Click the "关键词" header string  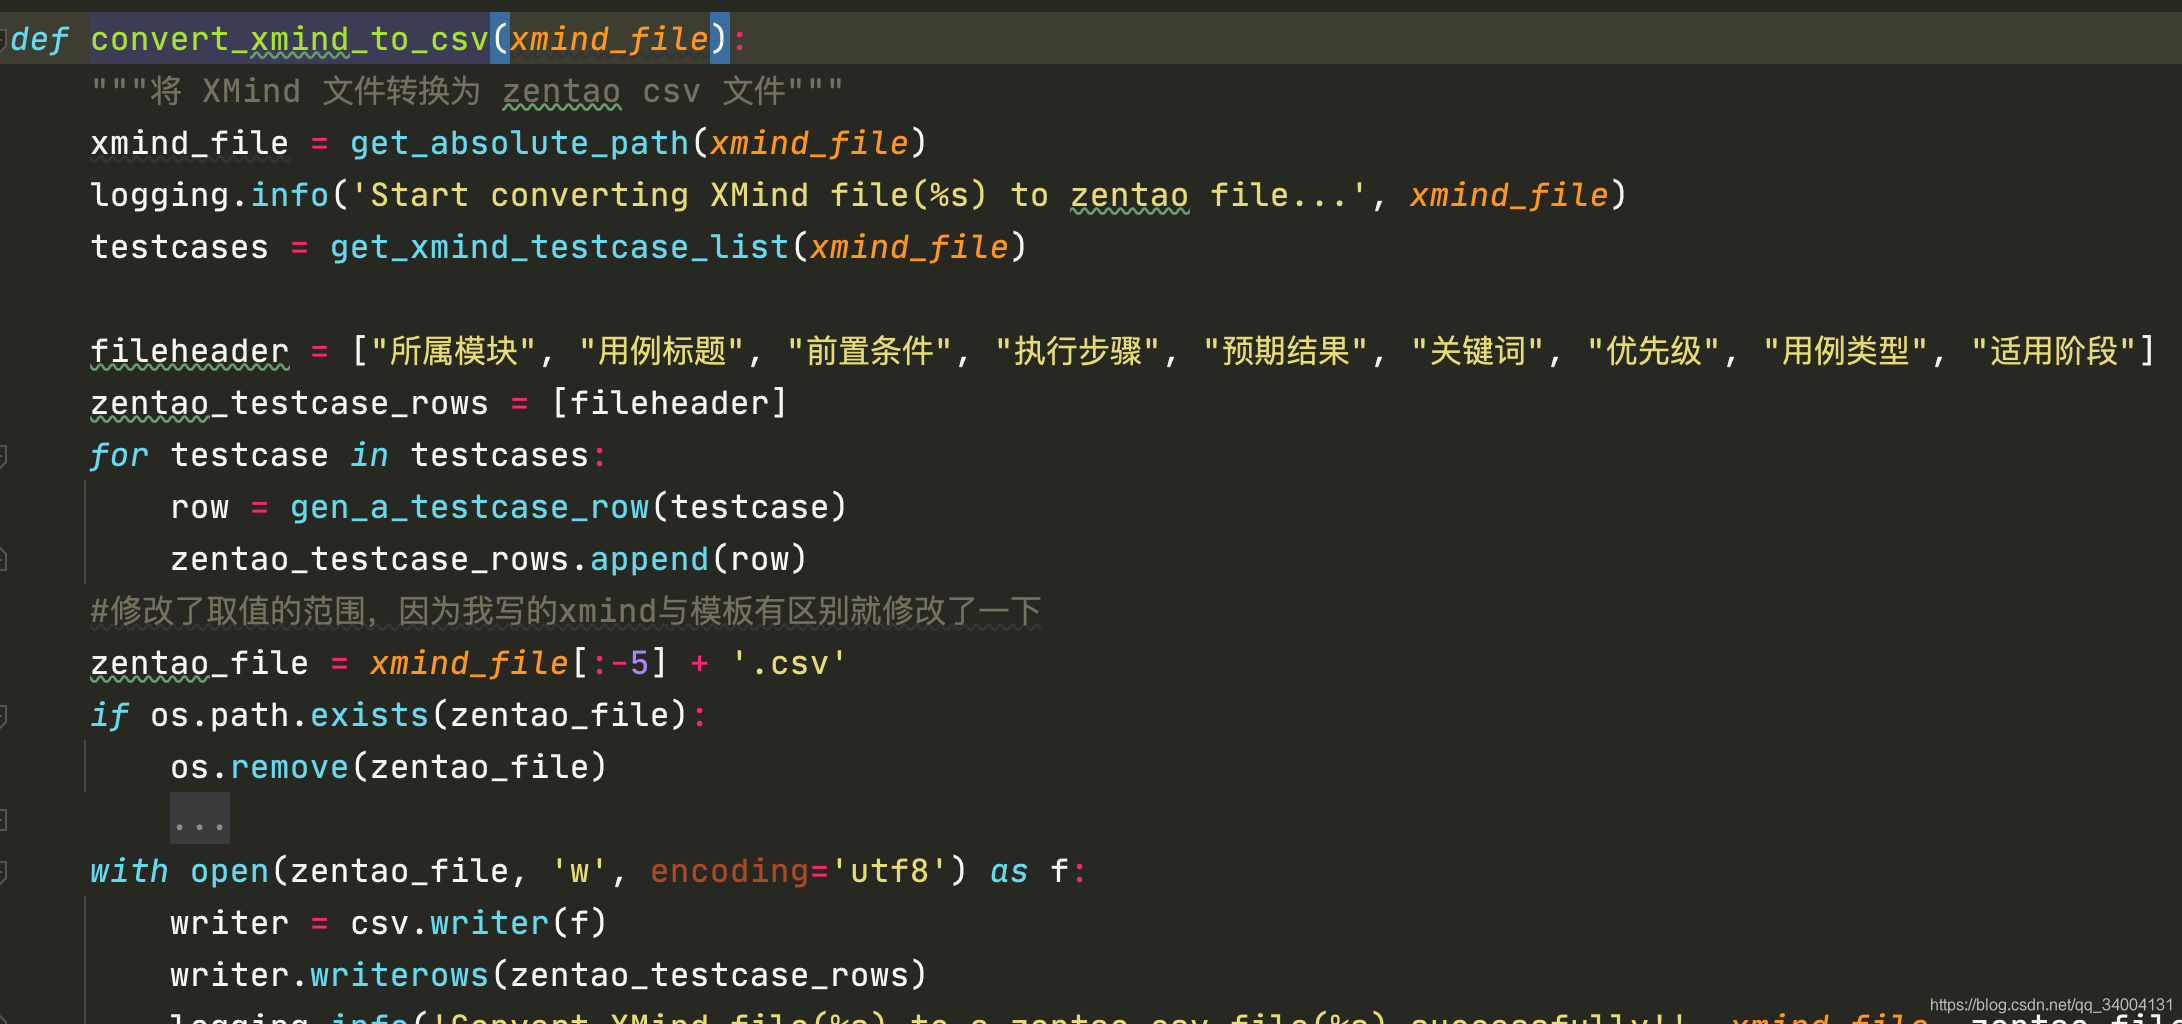click(1477, 352)
